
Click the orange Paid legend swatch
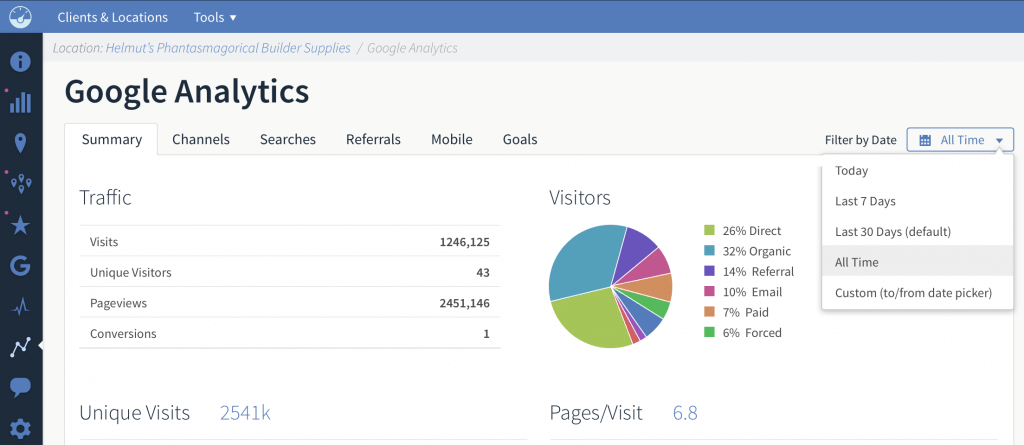(709, 312)
